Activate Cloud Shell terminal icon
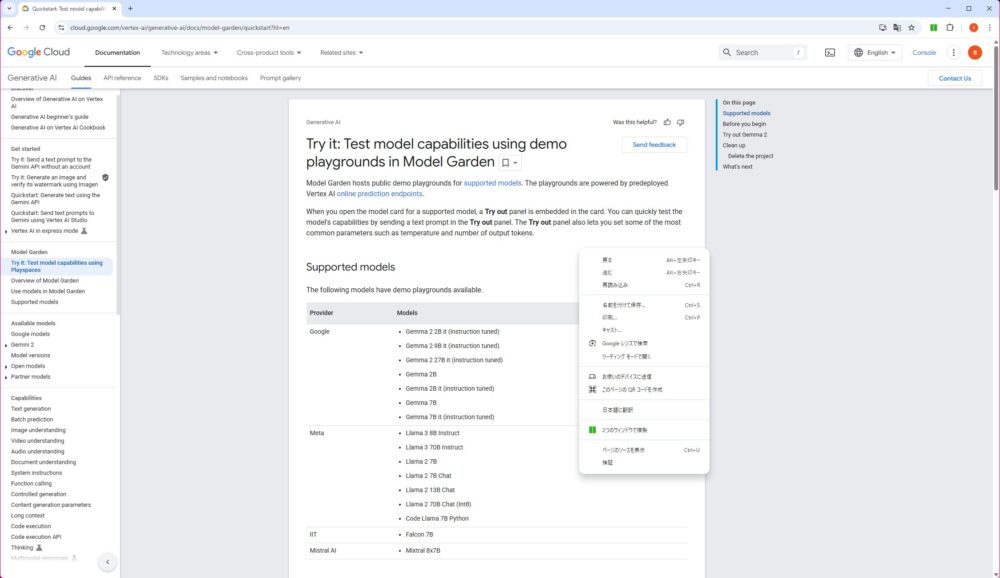 [830, 52]
